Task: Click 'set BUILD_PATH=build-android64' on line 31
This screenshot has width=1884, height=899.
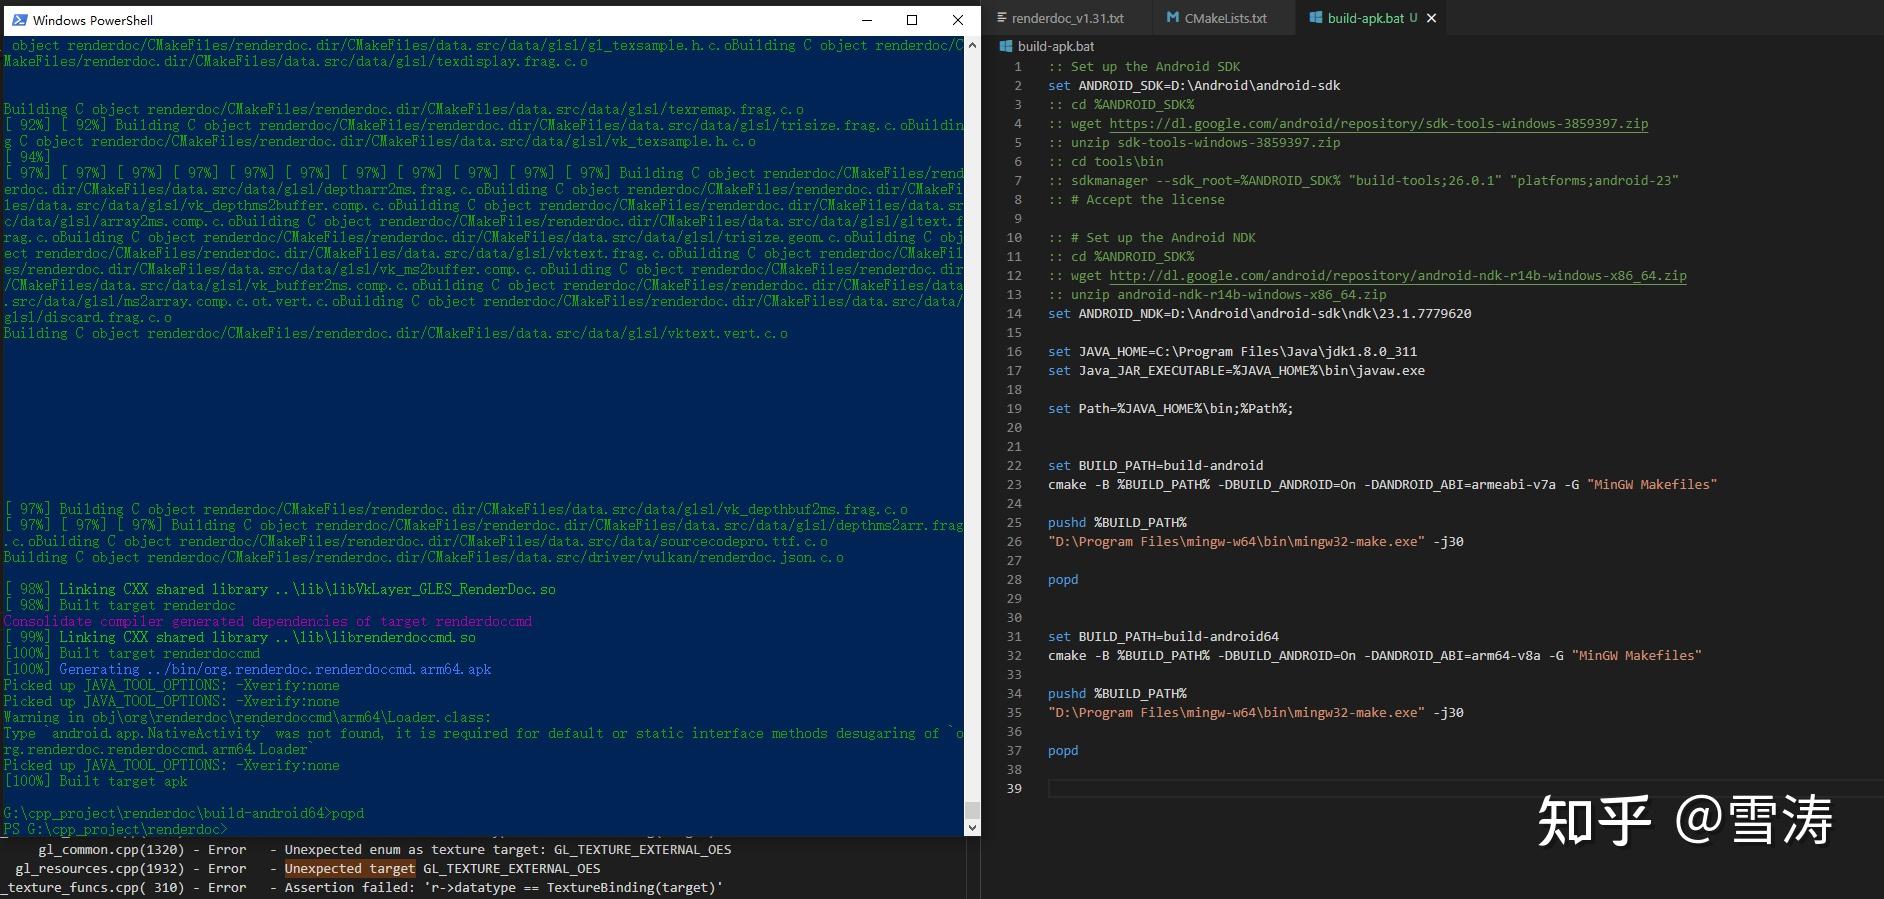Action: tap(1163, 637)
